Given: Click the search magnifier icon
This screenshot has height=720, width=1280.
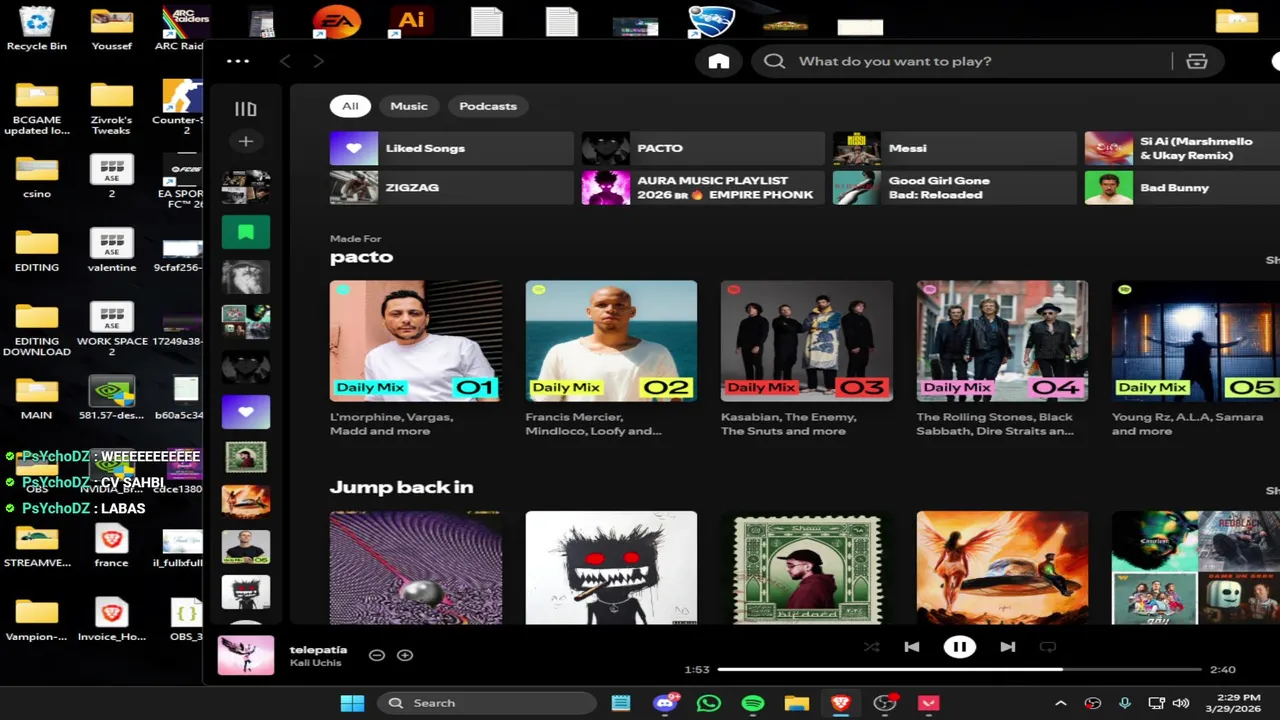Looking at the screenshot, I should pos(774,61).
